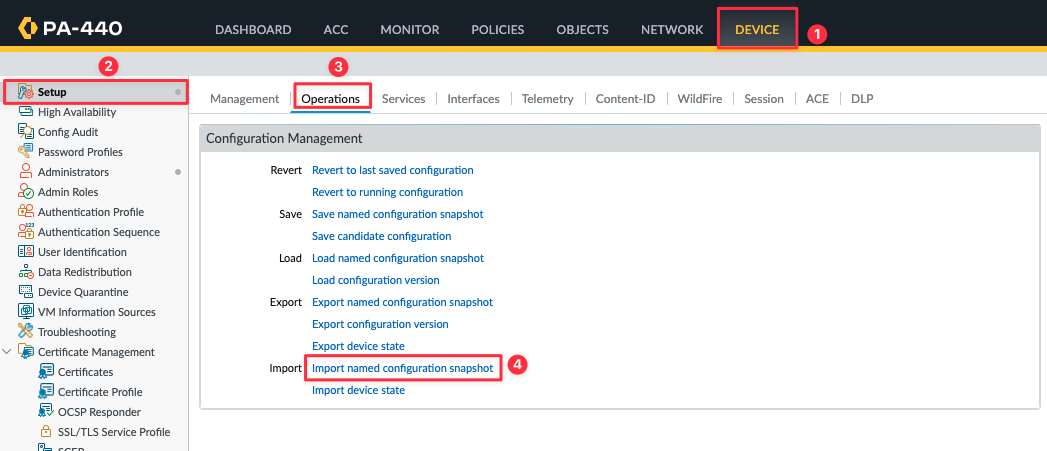Select the DLP tab

862,99
